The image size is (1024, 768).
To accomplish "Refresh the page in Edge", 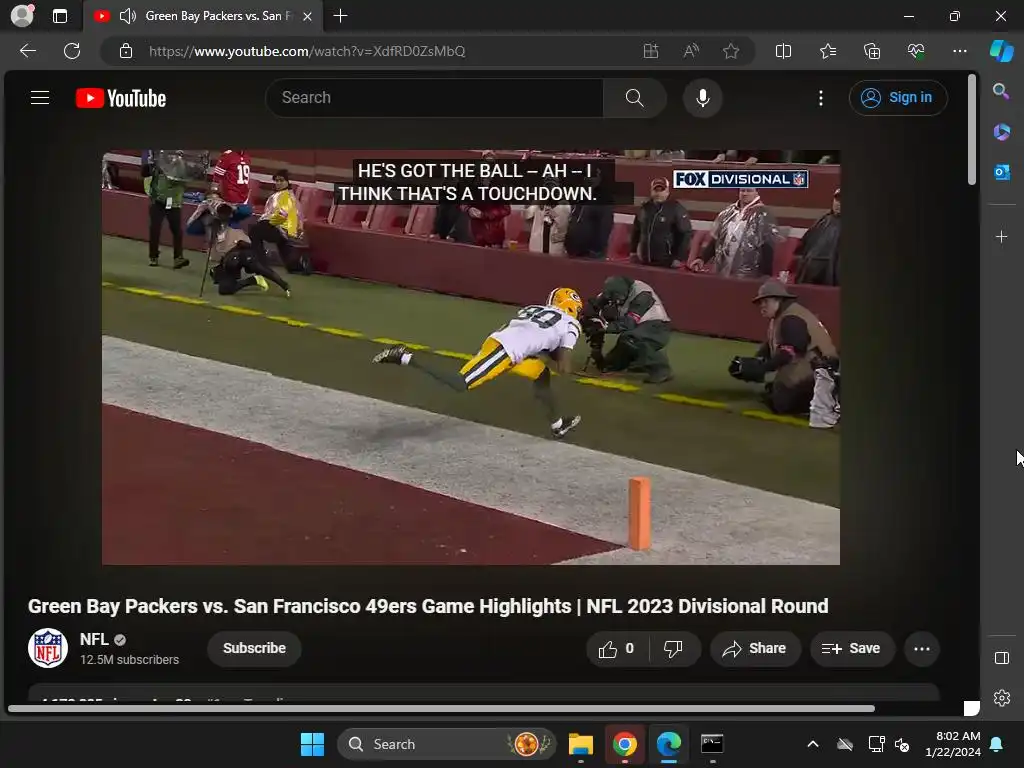I will click(x=72, y=51).
